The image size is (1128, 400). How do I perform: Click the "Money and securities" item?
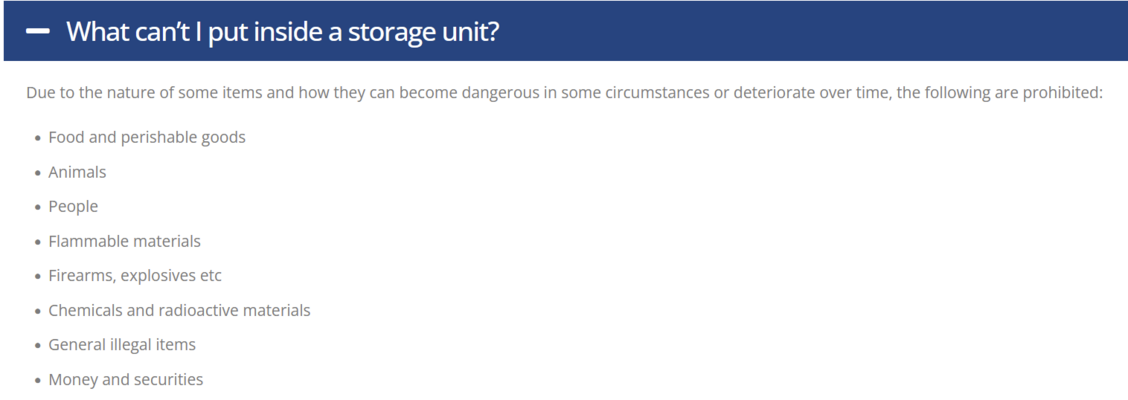tap(126, 379)
